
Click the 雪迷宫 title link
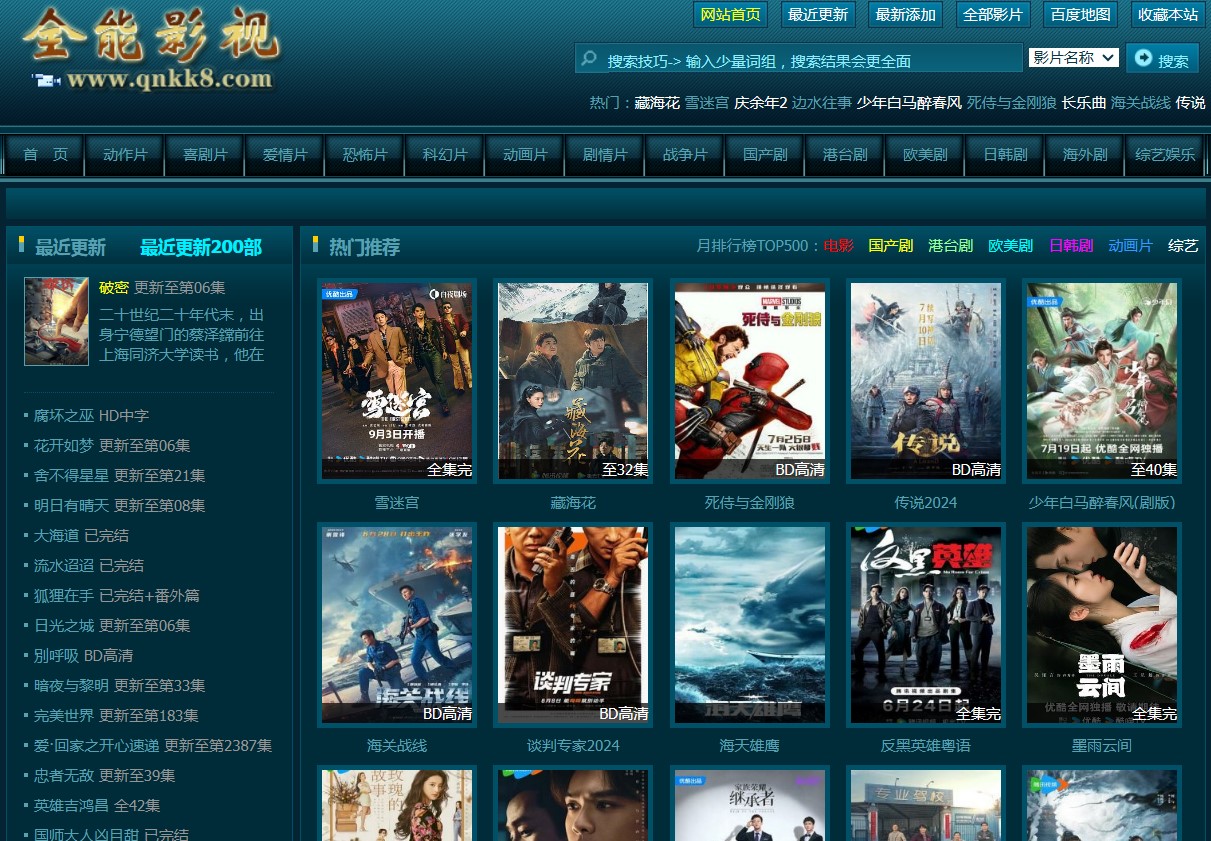pyautogui.click(x=397, y=502)
